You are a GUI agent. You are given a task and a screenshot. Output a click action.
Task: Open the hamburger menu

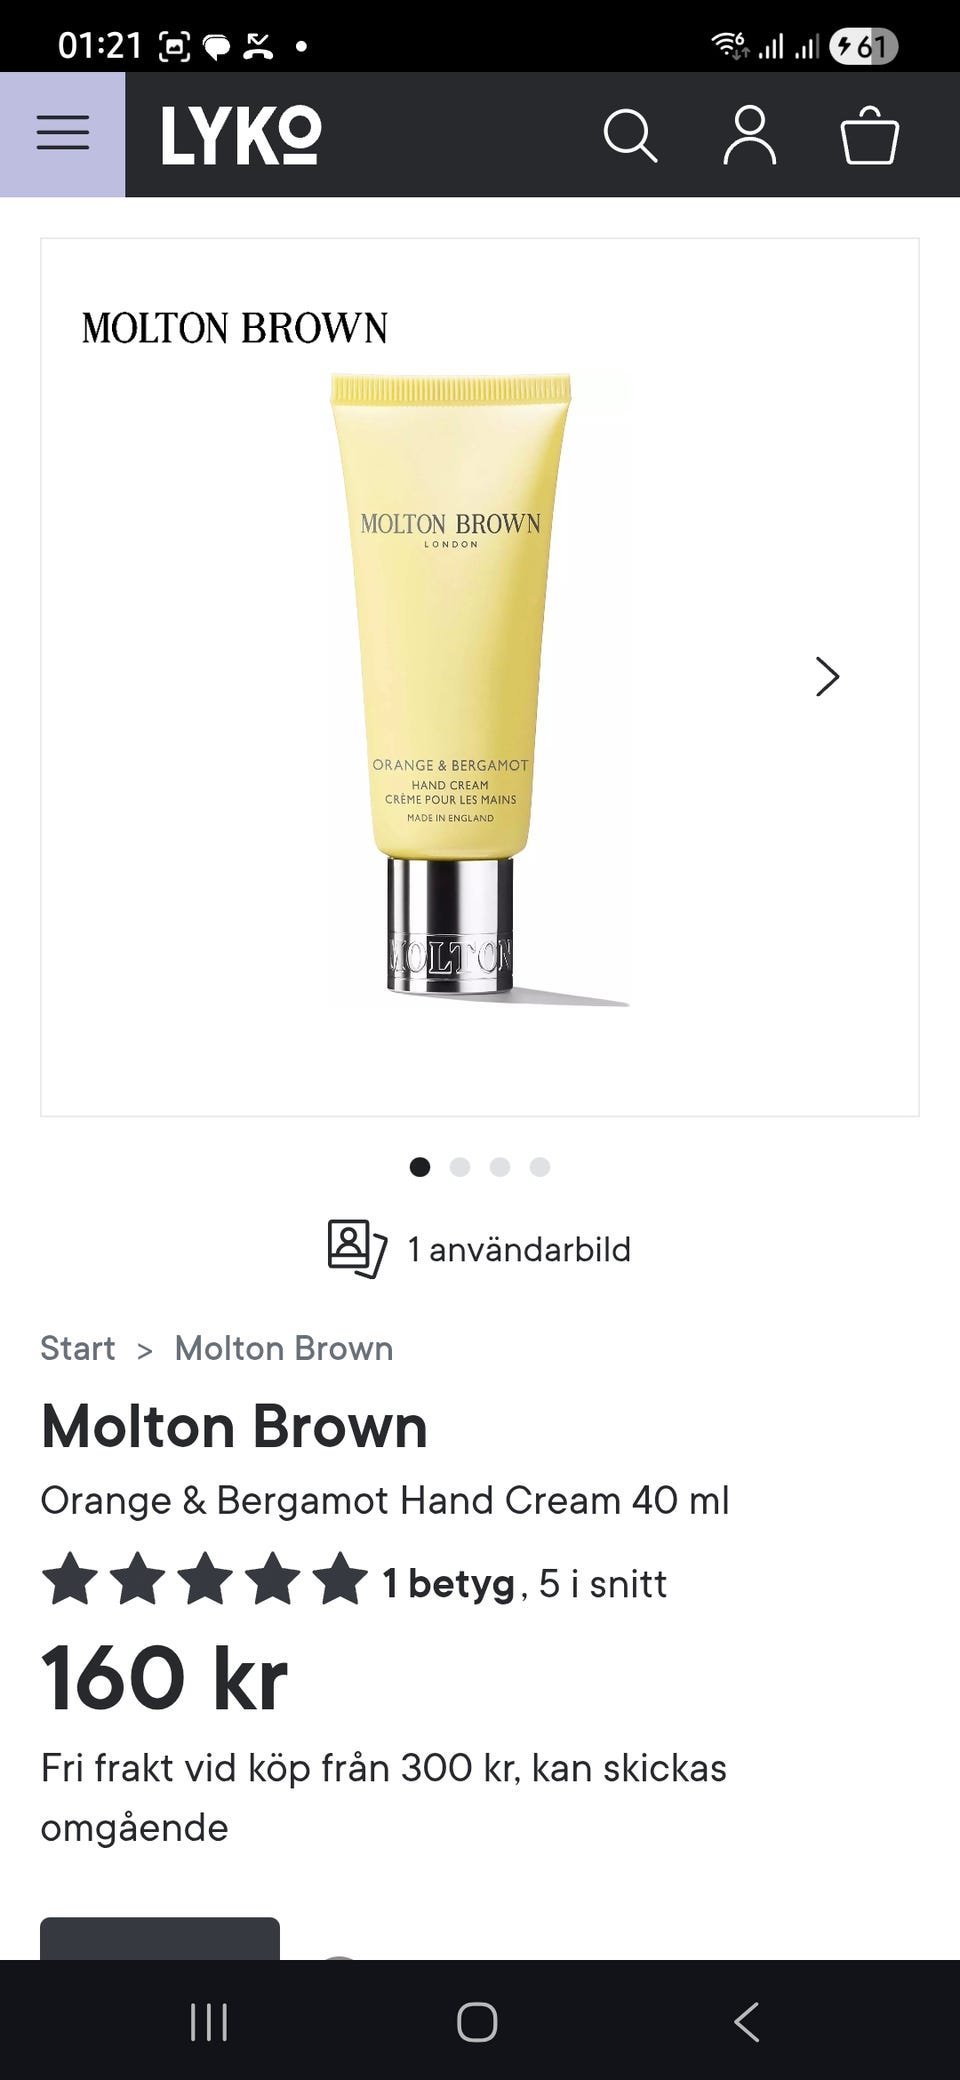[x=63, y=134]
